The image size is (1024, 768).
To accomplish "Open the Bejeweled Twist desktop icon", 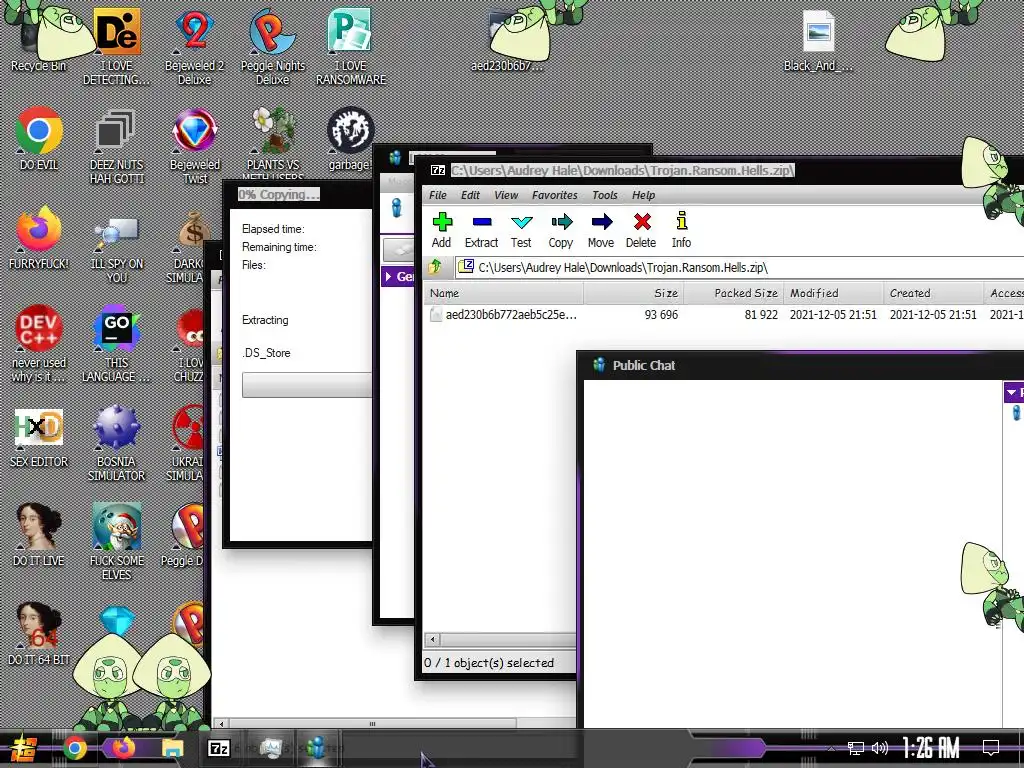I will (x=195, y=145).
